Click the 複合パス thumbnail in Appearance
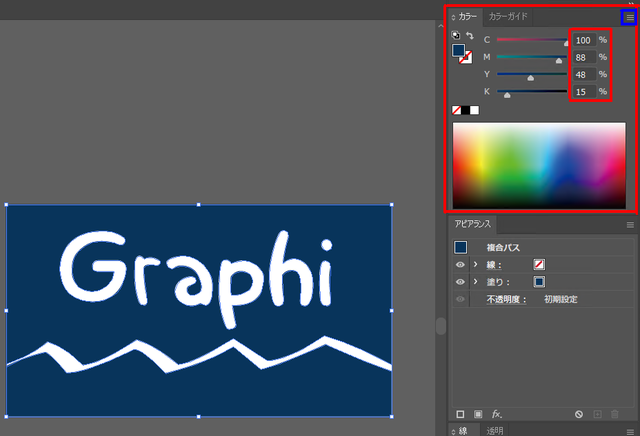 460,247
